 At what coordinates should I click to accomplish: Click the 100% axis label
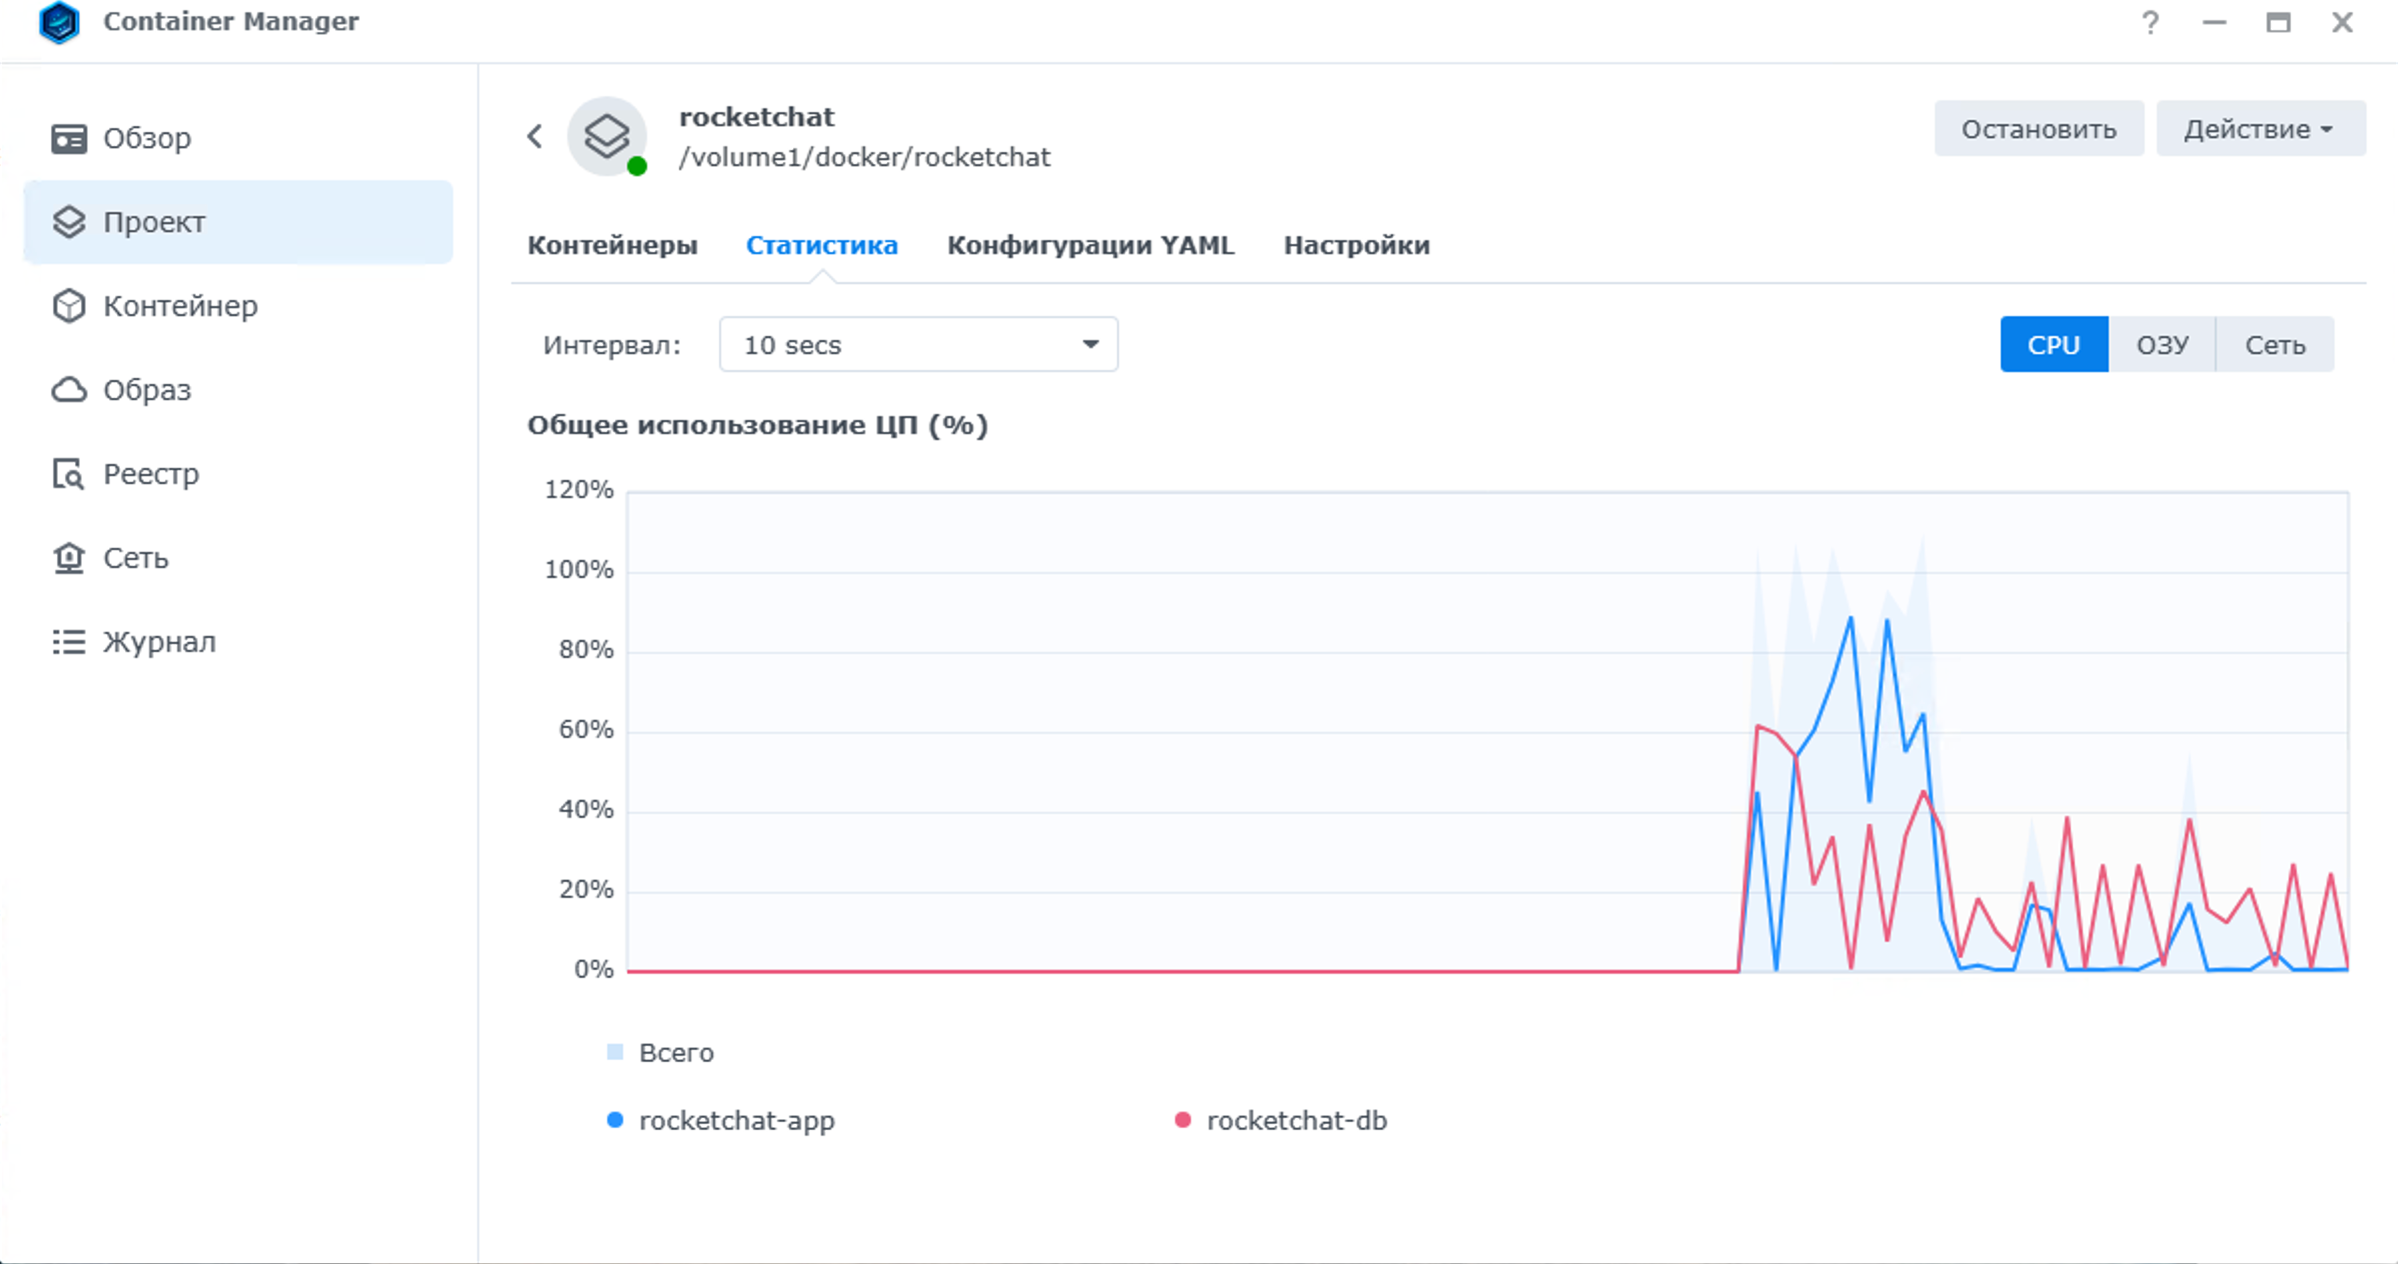(579, 570)
